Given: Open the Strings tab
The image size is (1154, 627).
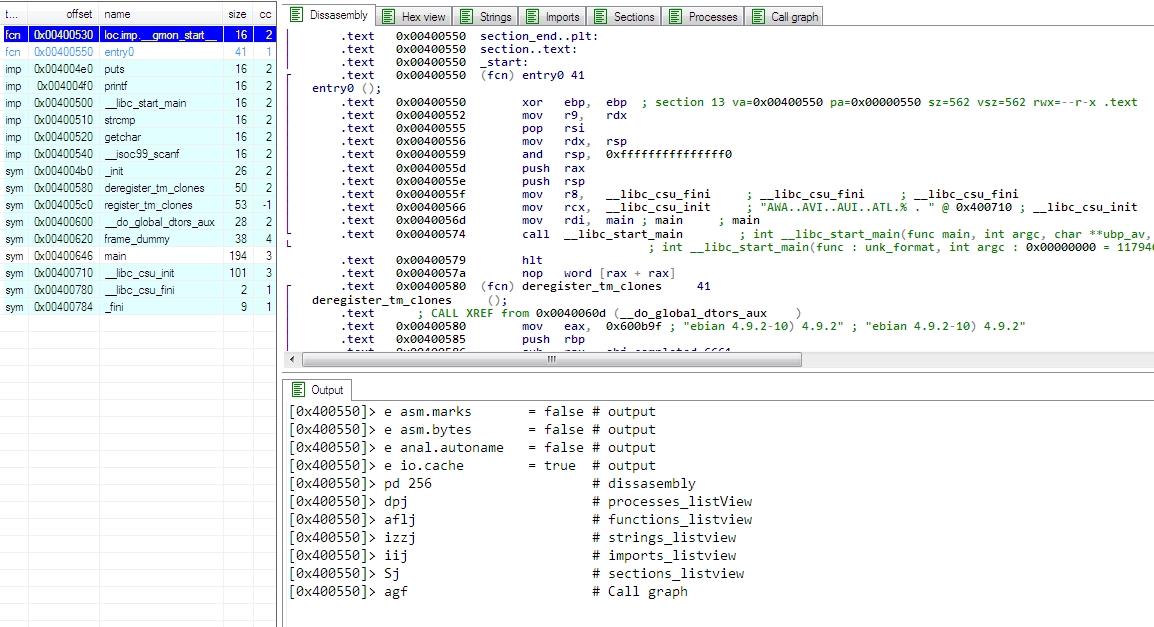Looking at the screenshot, I should pyautogui.click(x=486, y=17).
